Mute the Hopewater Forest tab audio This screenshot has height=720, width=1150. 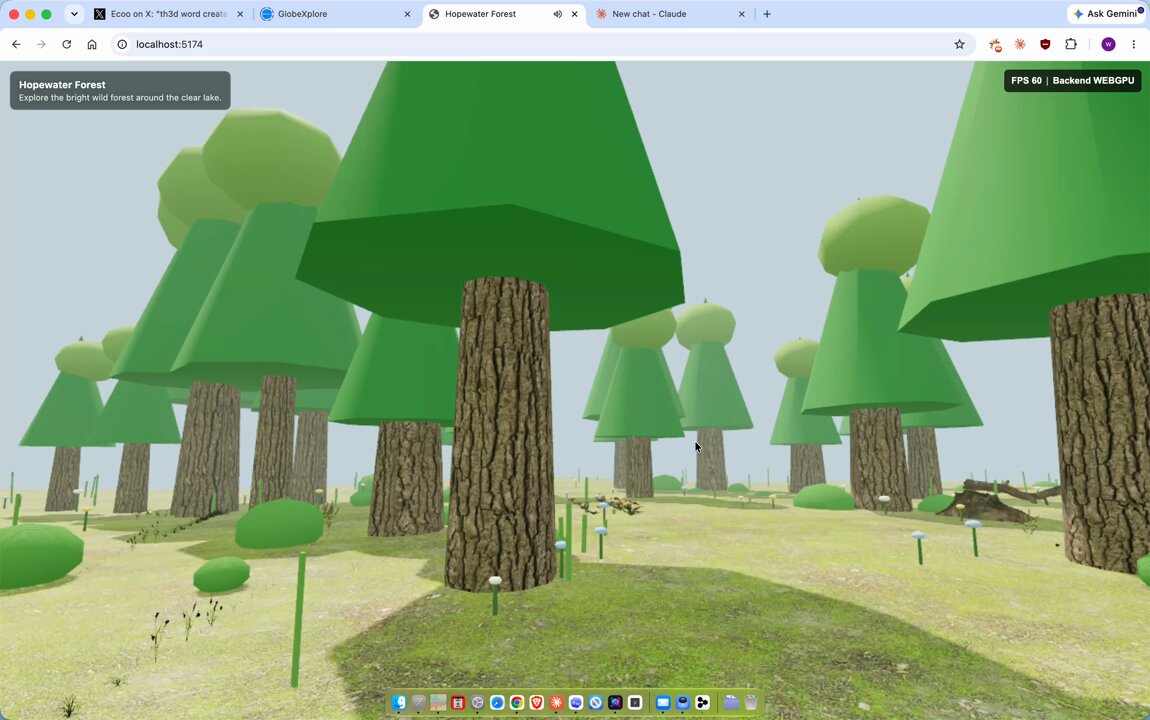coord(557,14)
